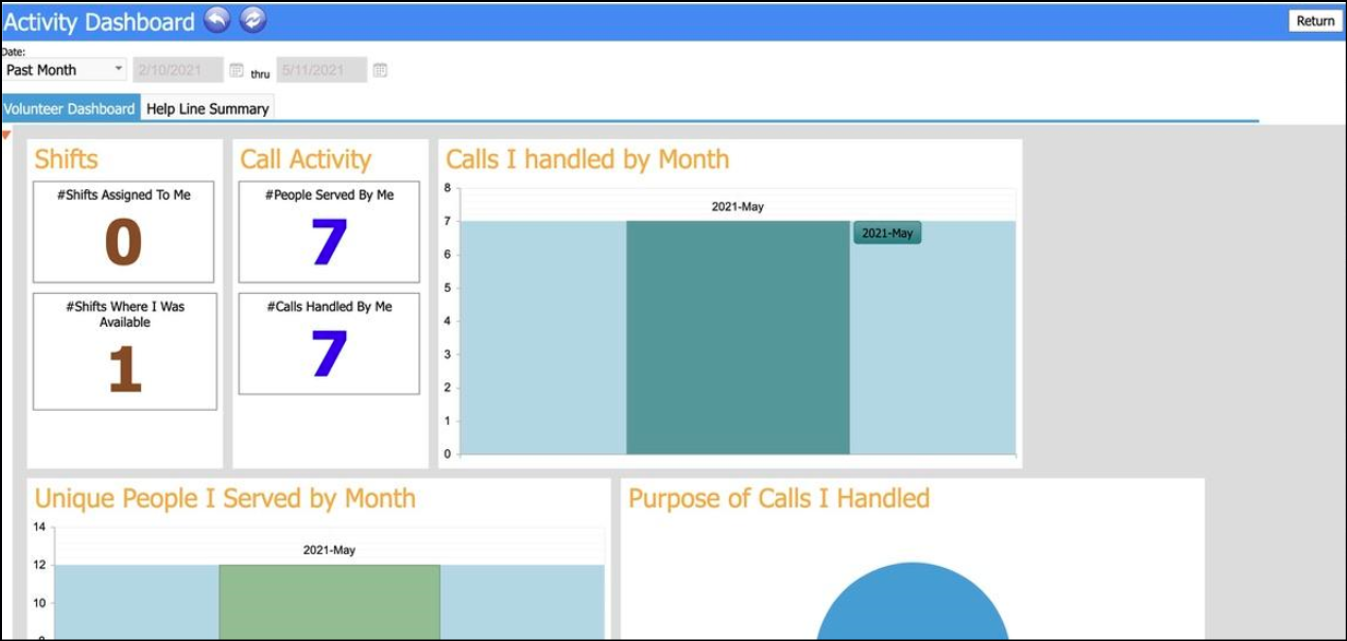Switch to the Volunteer Dashboard tab
This screenshot has width=1347, height=641.
click(70, 108)
